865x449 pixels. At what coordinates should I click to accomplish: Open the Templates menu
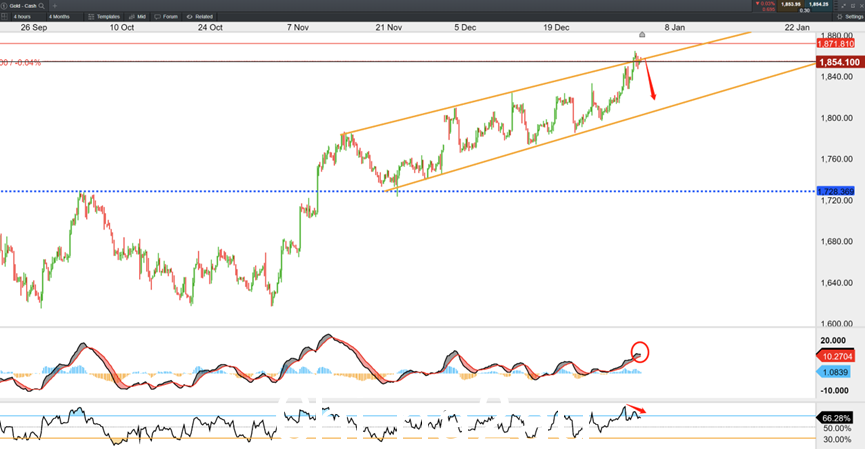tap(104, 17)
